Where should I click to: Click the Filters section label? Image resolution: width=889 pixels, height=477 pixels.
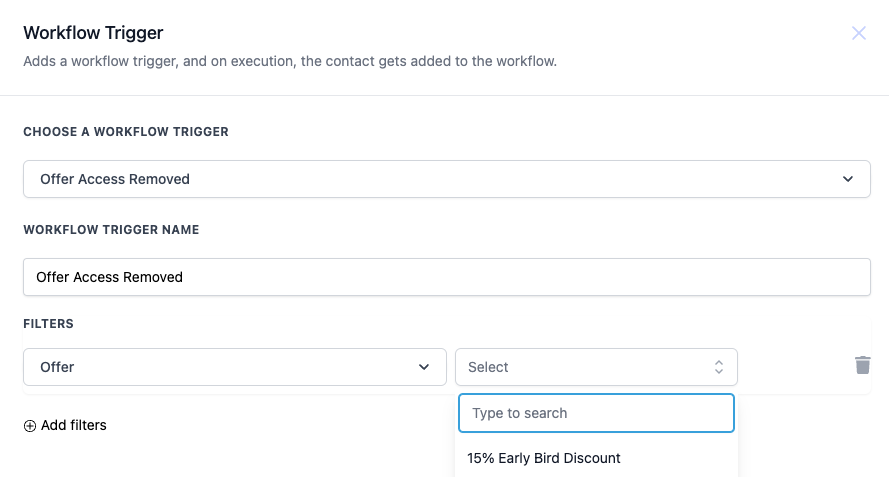[48, 324]
